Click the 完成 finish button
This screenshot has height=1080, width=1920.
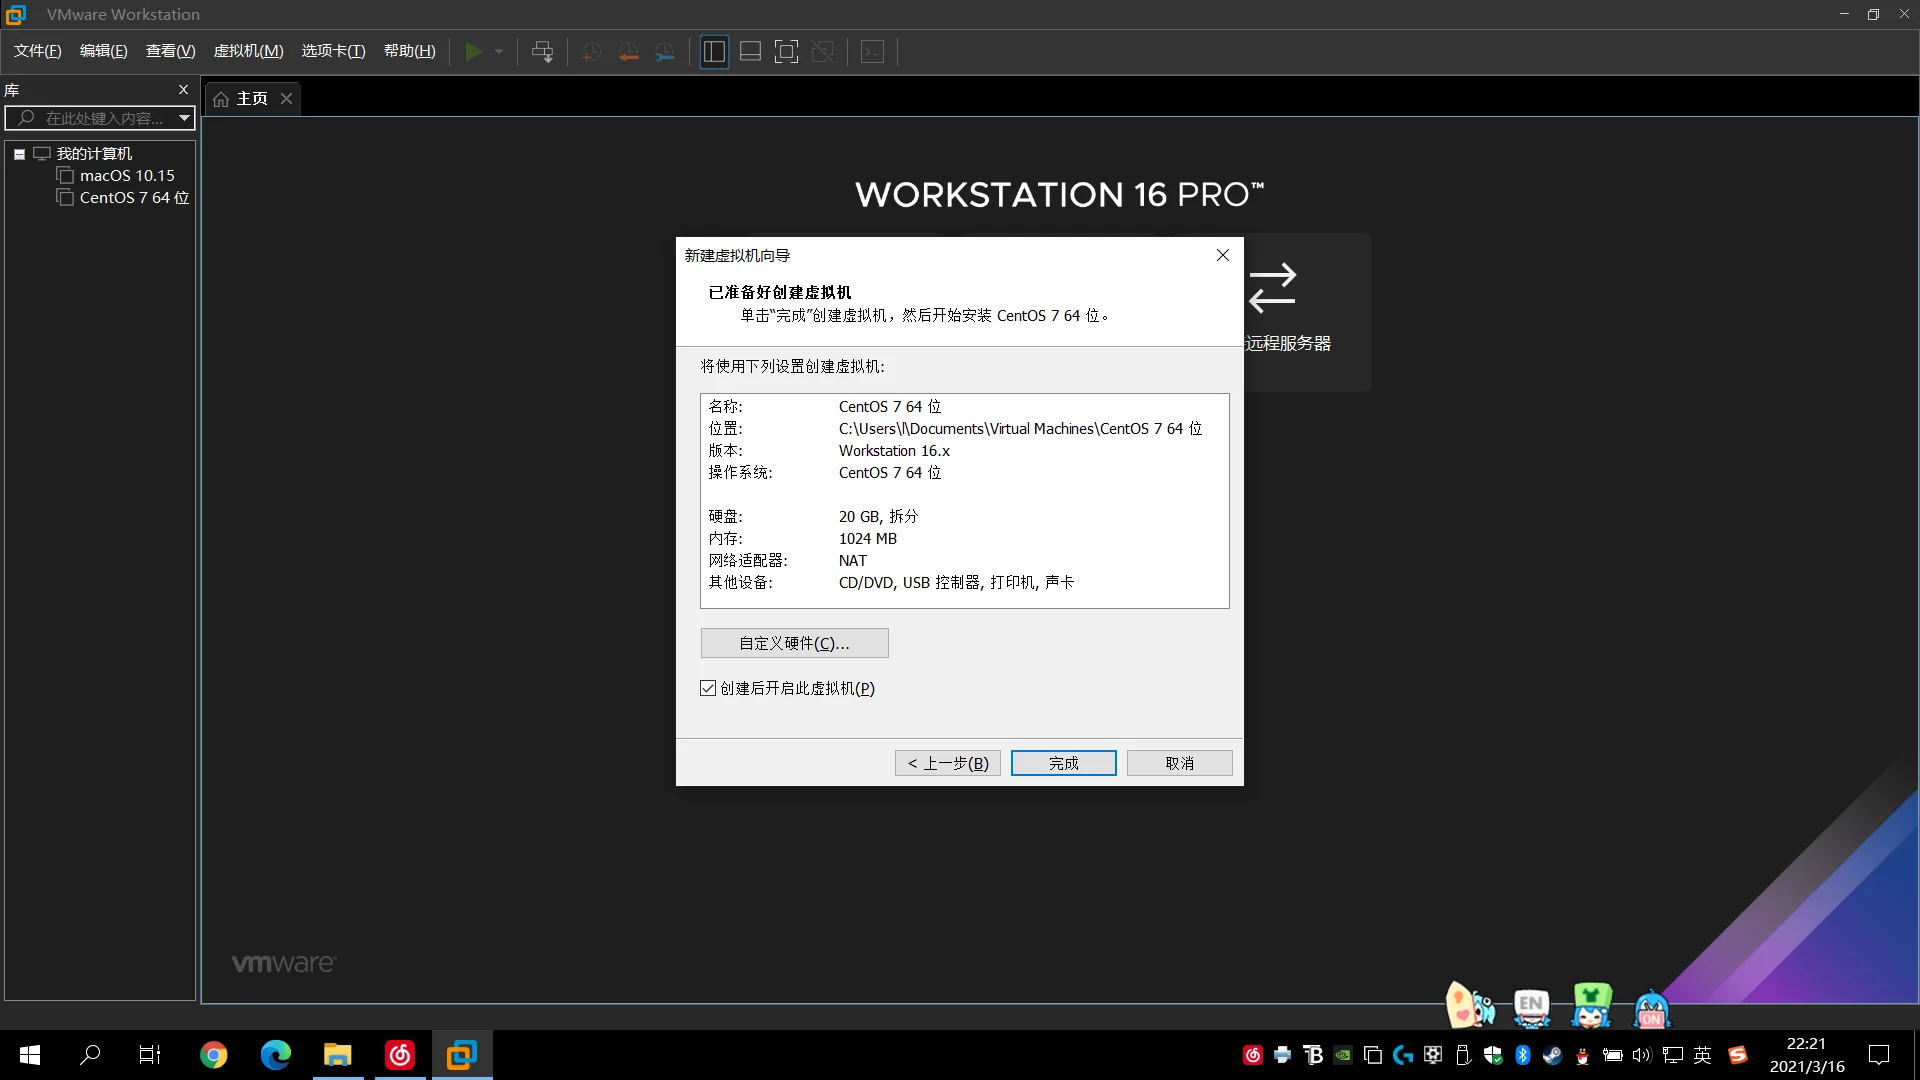[1063, 763]
